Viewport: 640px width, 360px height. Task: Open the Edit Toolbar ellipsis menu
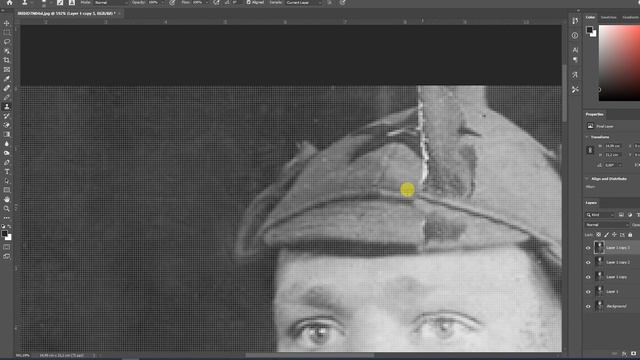pos(7,218)
